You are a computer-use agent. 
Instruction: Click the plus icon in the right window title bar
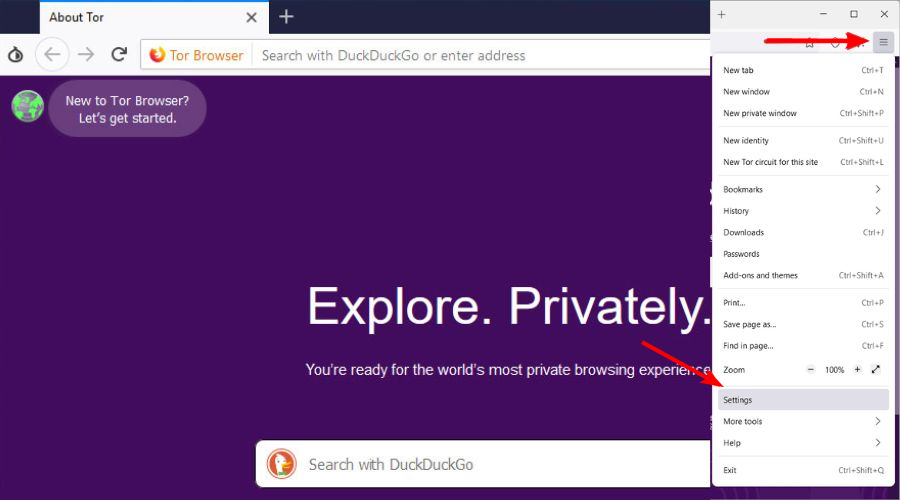(721, 14)
